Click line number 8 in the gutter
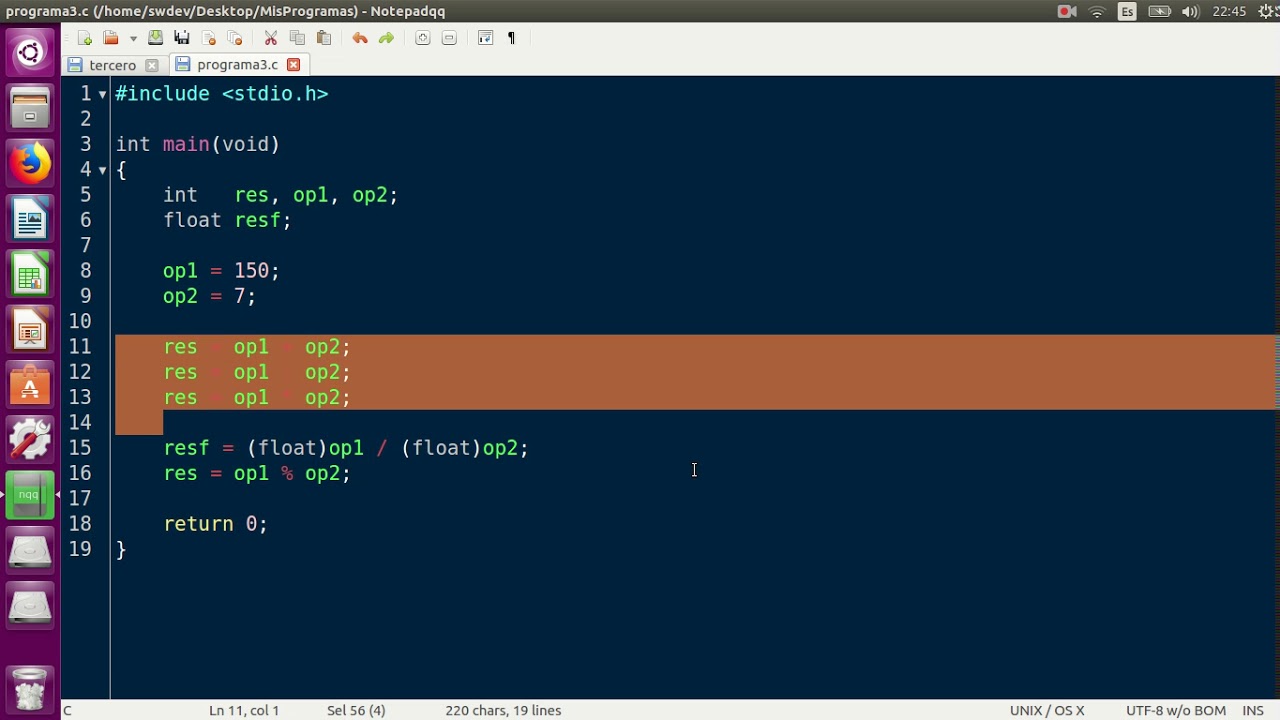Image resolution: width=1280 pixels, height=720 pixels. (x=86, y=271)
